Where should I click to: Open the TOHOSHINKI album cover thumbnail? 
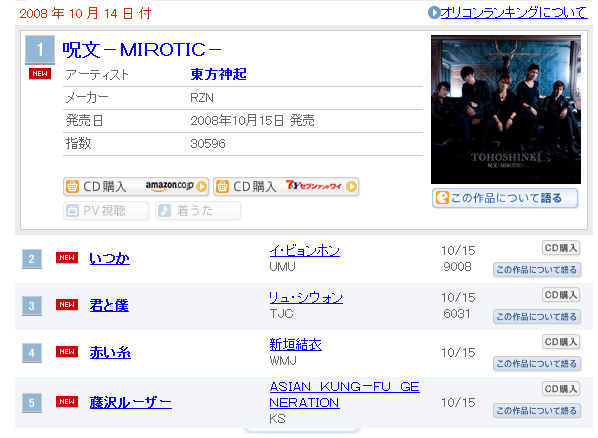[506, 110]
